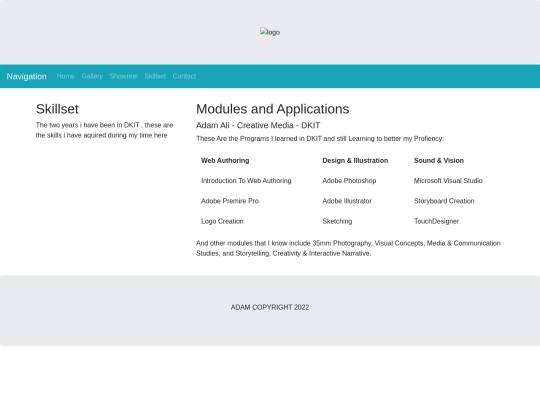Select the Adobe Photoshop cell
This screenshot has width=540, height=405.
coord(349,181)
